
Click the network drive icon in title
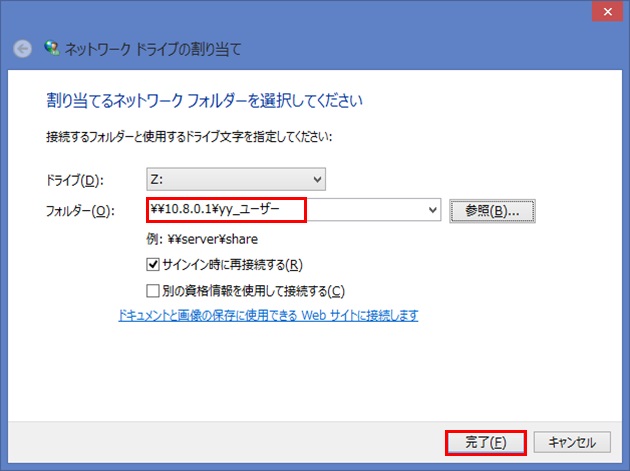click(x=52, y=48)
